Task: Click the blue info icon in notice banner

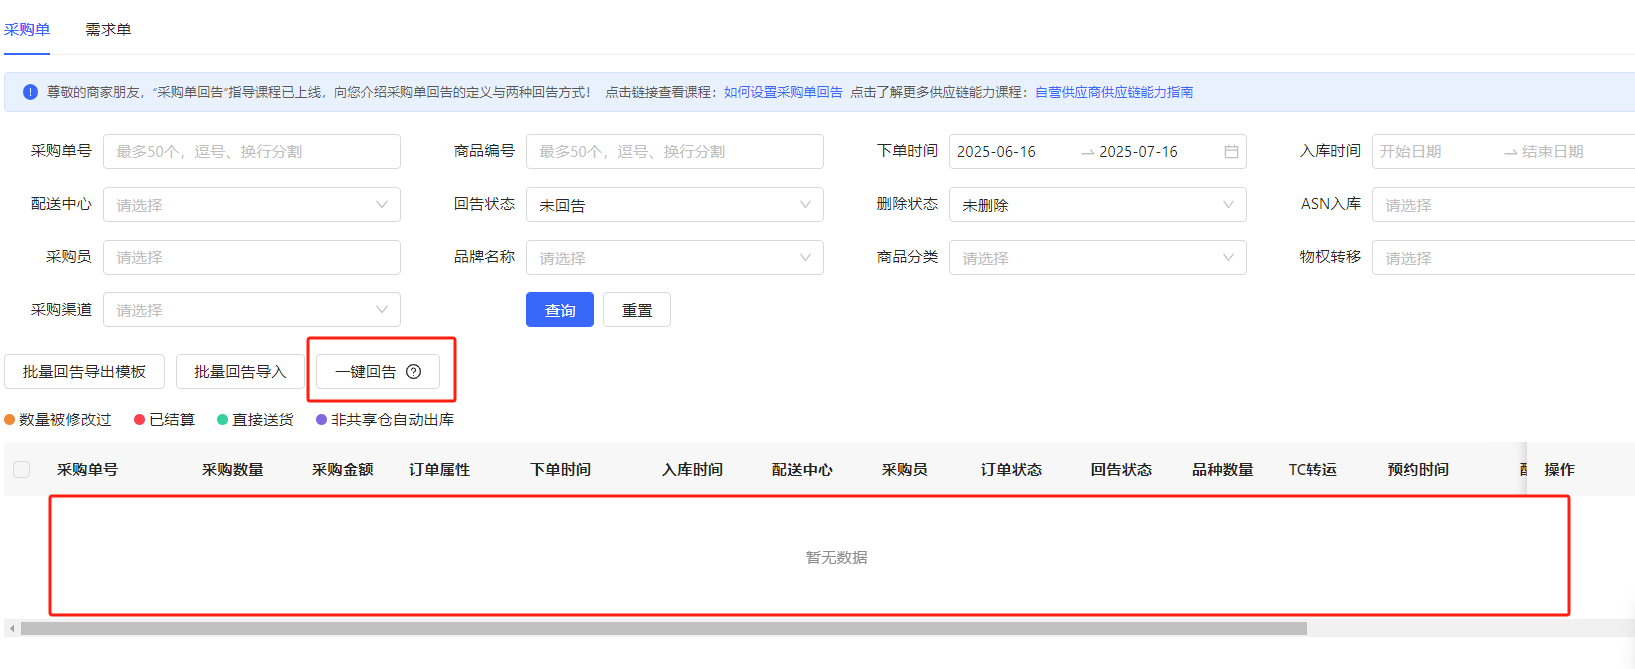Action: pyautogui.click(x=30, y=92)
